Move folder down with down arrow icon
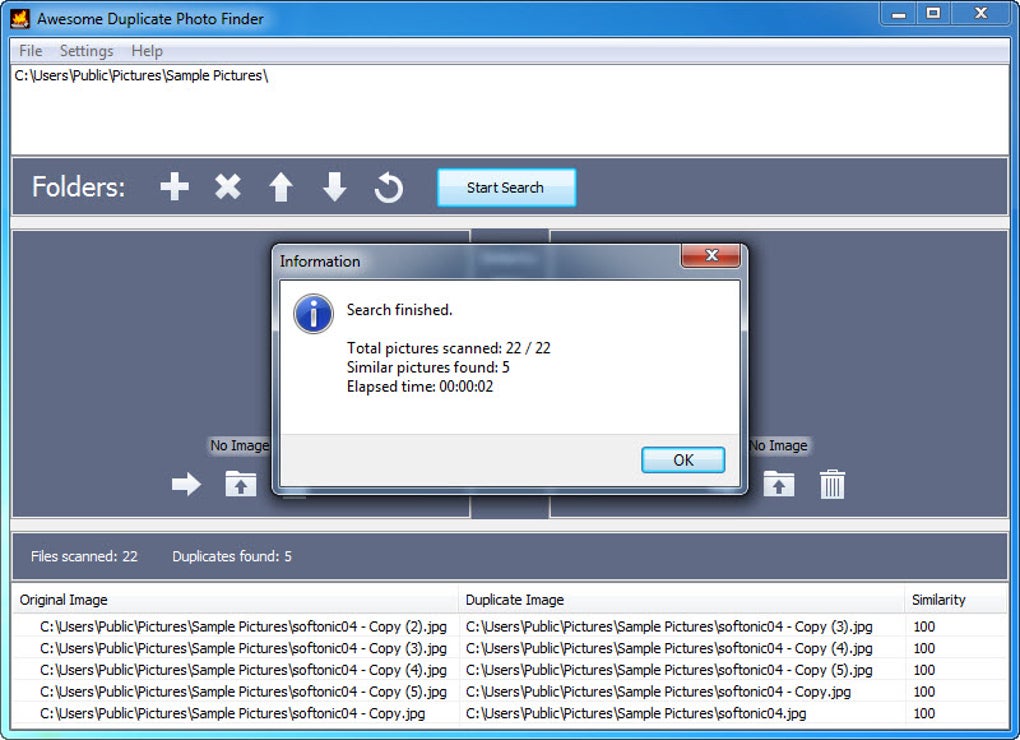 click(x=334, y=187)
